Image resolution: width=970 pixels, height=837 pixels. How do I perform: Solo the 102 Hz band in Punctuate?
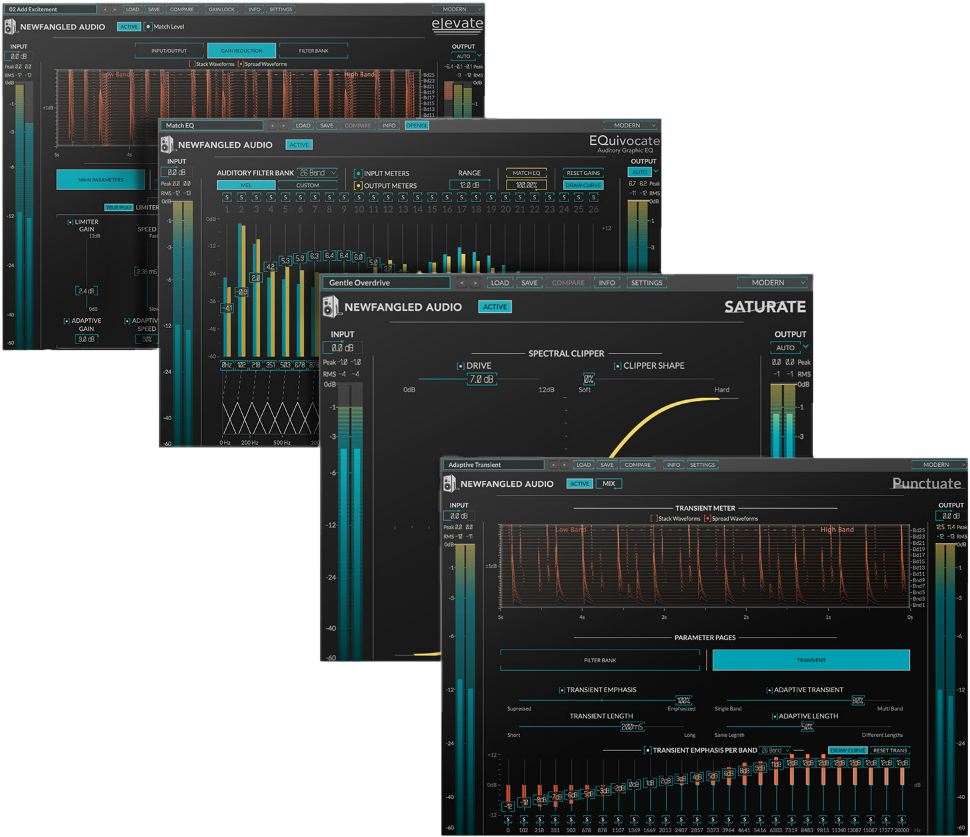click(524, 820)
